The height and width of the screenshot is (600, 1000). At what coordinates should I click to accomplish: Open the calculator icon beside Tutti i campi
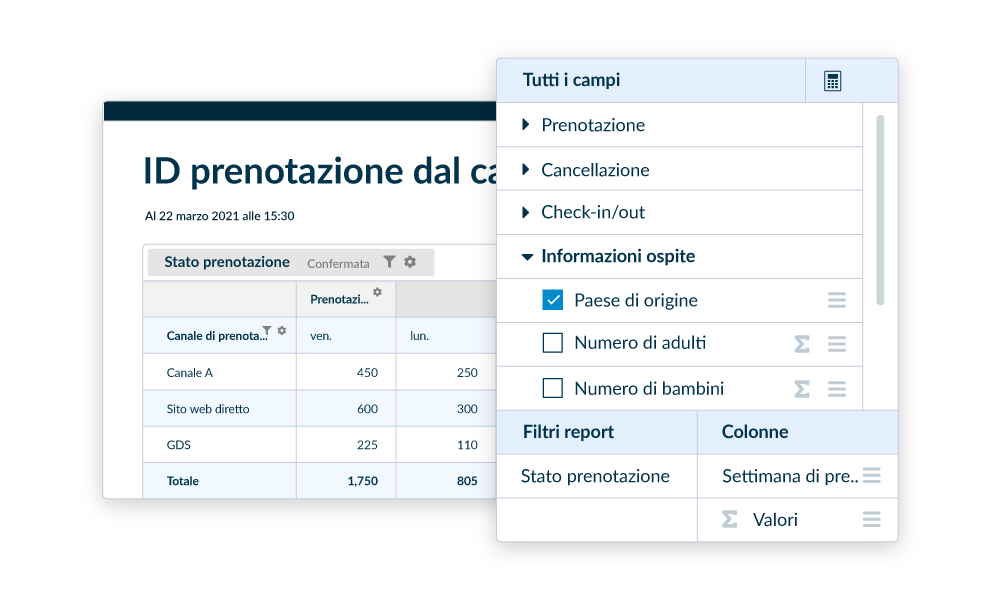(832, 81)
